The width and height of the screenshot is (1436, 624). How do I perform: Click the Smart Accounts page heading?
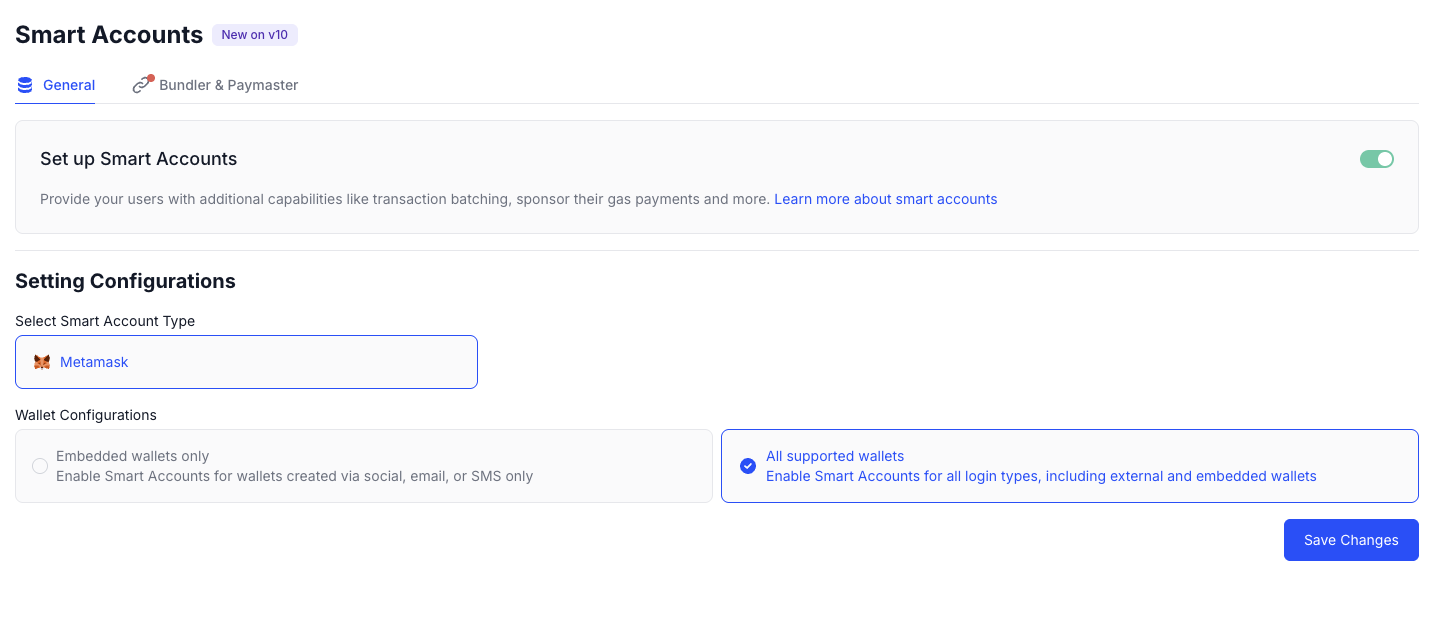(x=109, y=34)
